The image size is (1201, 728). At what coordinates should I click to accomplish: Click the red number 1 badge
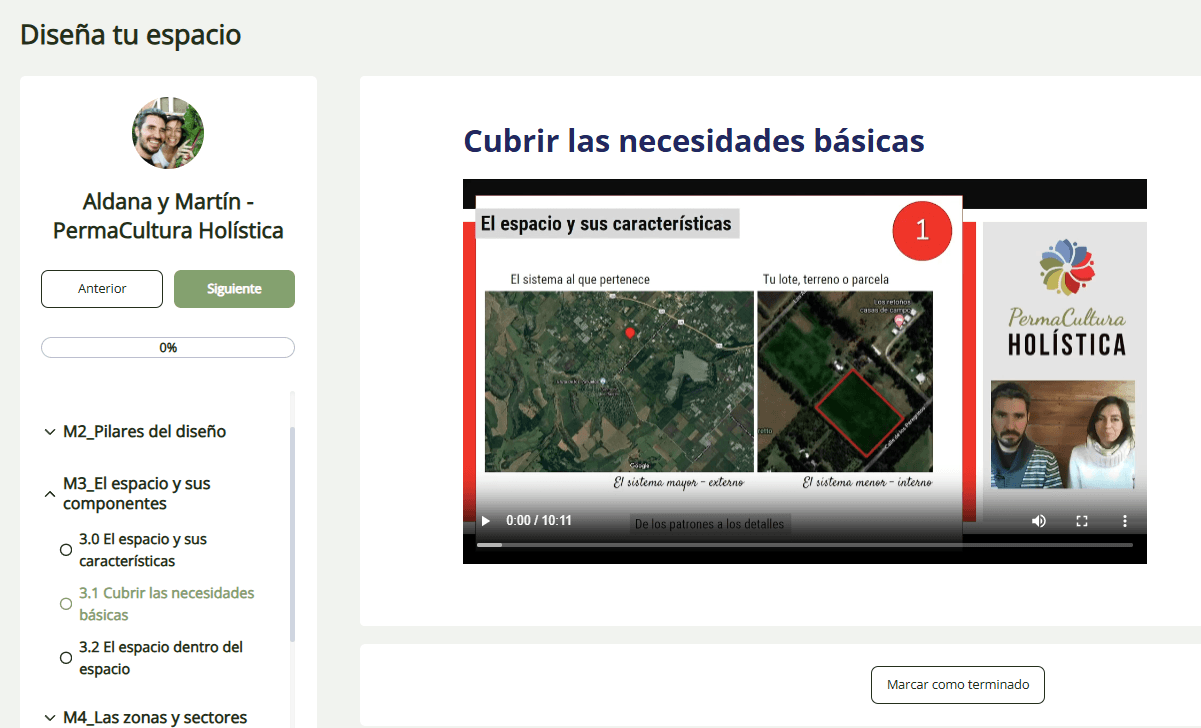click(x=921, y=229)
